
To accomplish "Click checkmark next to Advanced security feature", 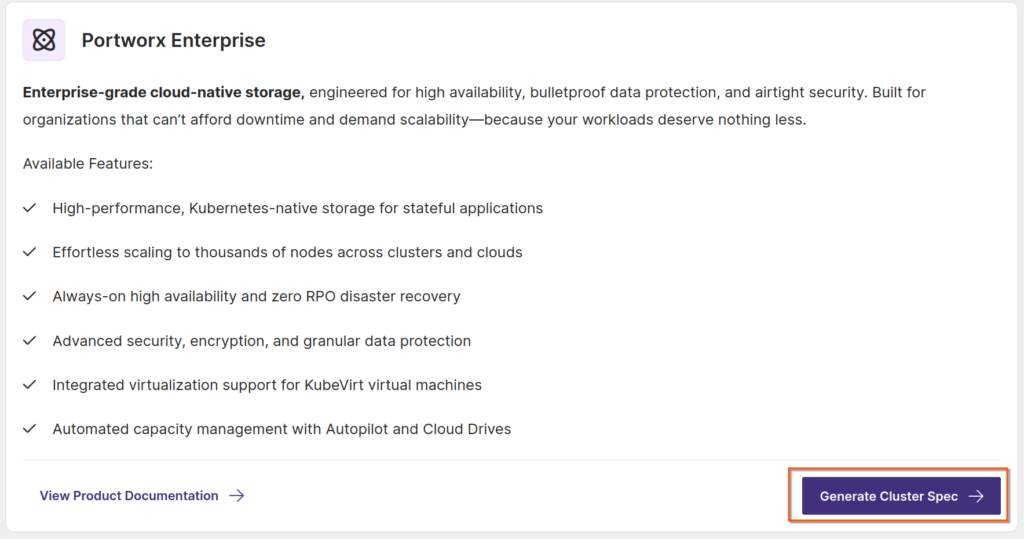I will tap(30, 340).
